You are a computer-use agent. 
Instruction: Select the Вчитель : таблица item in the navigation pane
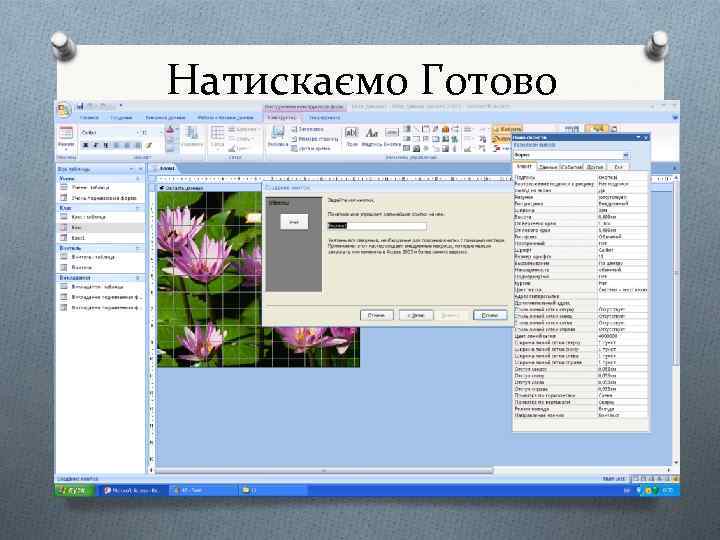click(100, 257)
